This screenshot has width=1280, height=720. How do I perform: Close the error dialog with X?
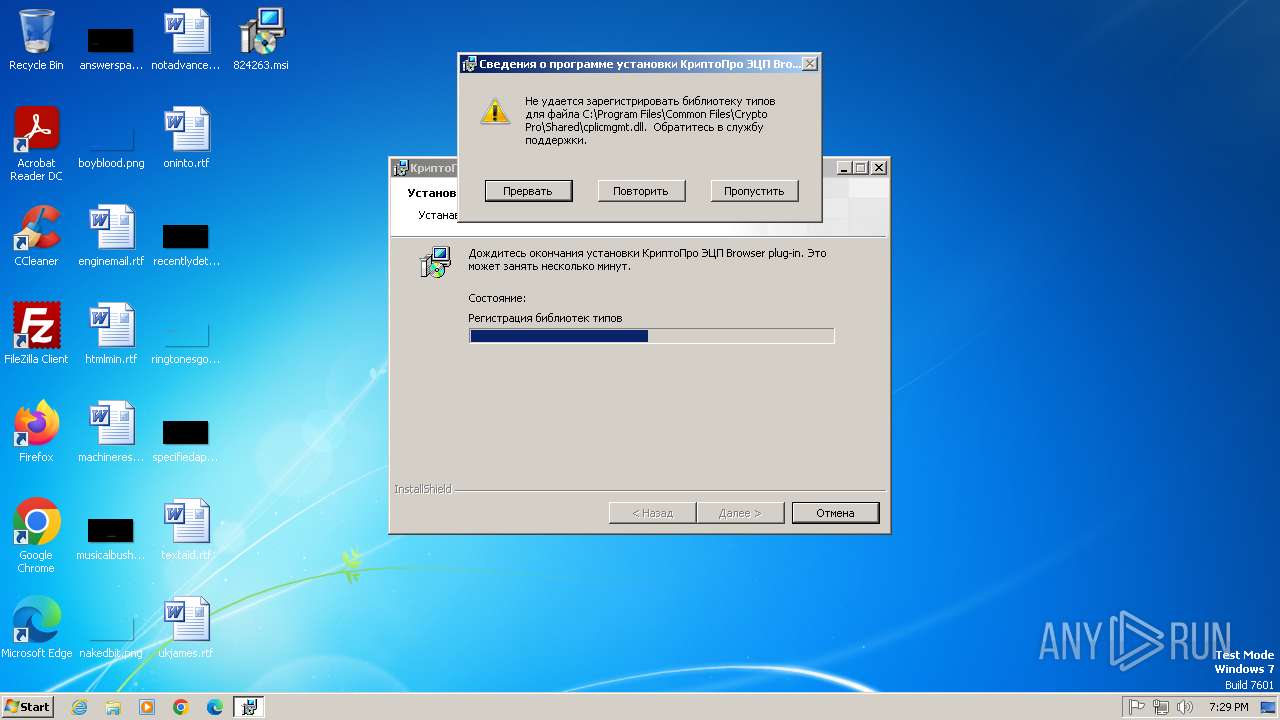point(810,64)
